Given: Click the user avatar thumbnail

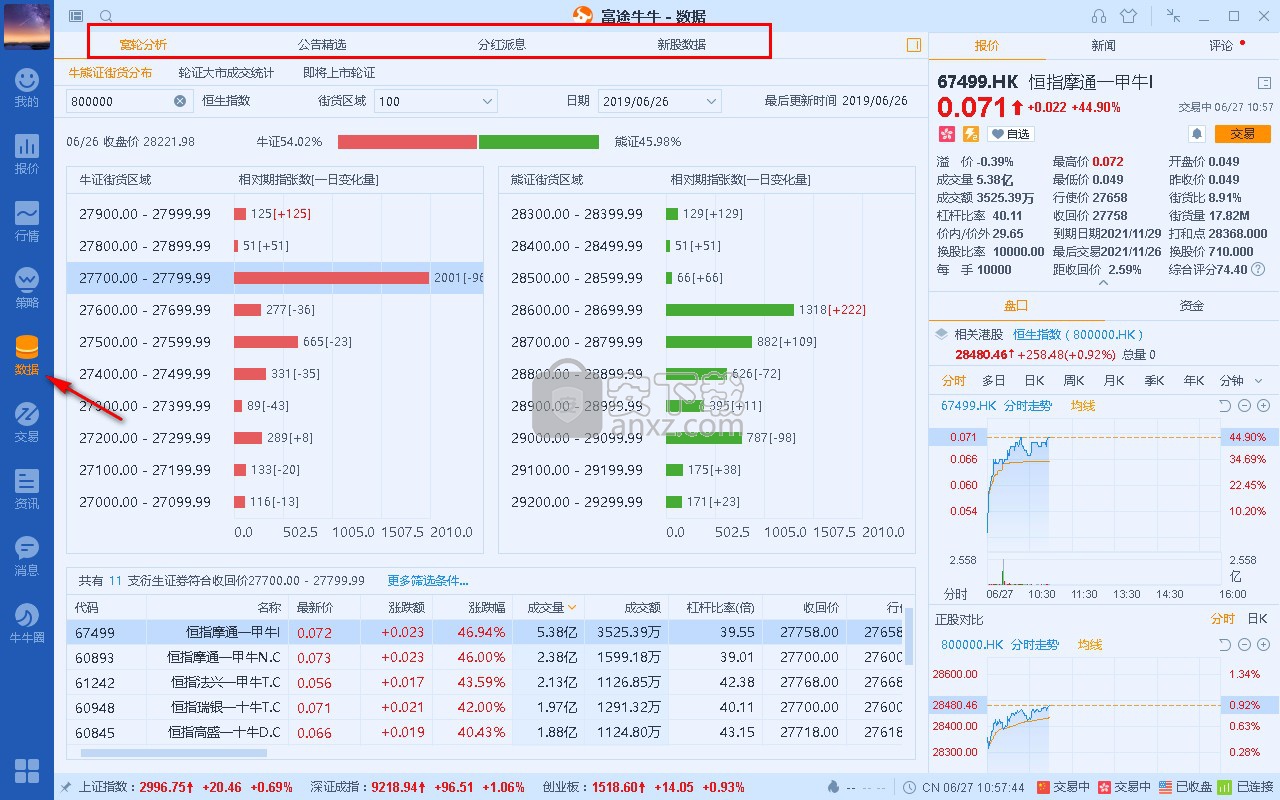Looking at the screenshot, I should coord(27,25).
